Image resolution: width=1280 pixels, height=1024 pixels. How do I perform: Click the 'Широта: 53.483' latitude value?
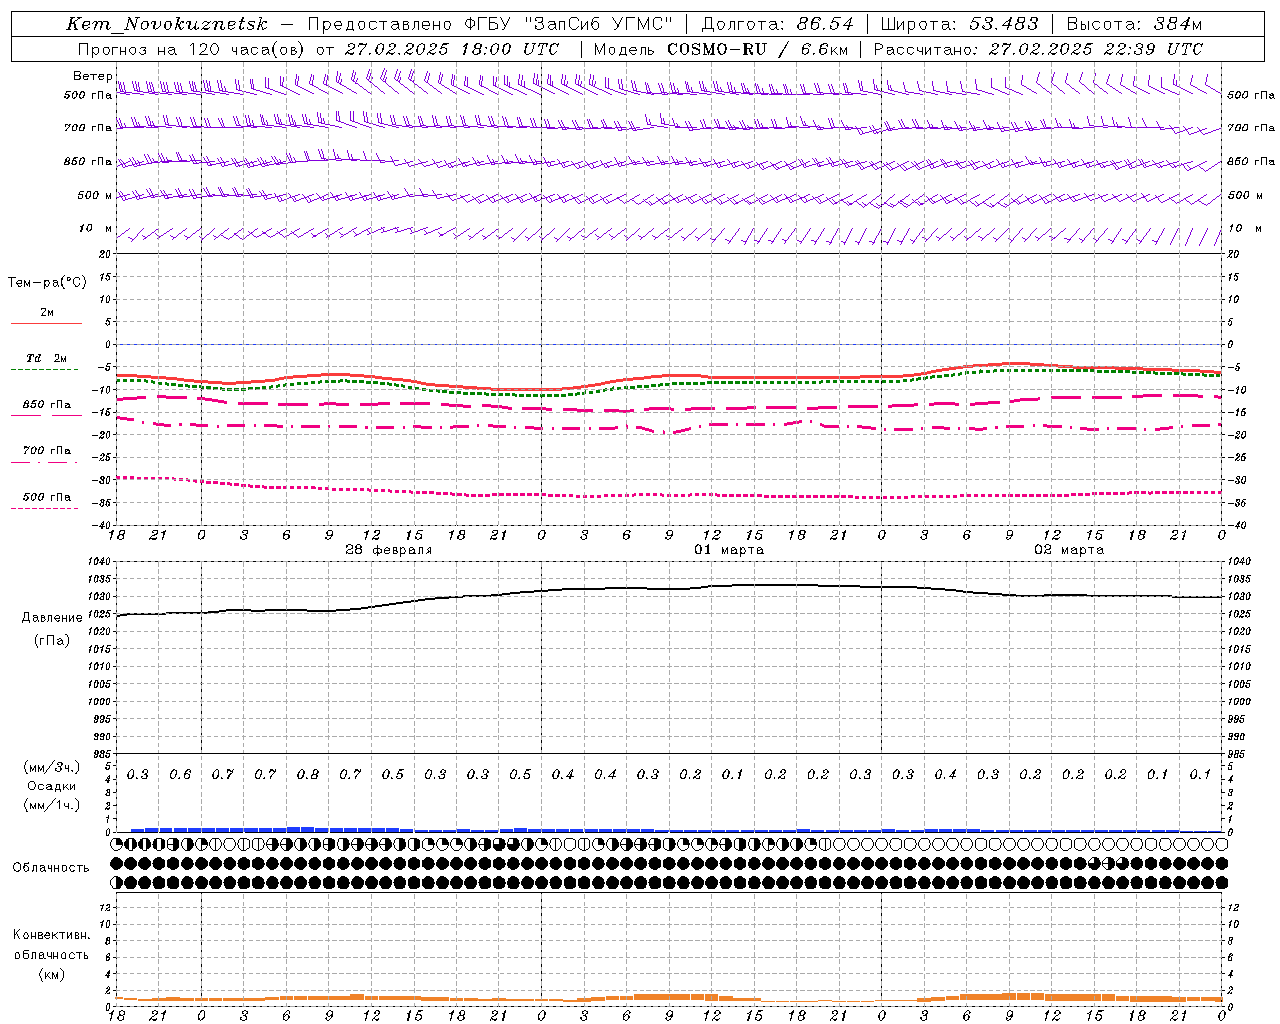[961, 24]
